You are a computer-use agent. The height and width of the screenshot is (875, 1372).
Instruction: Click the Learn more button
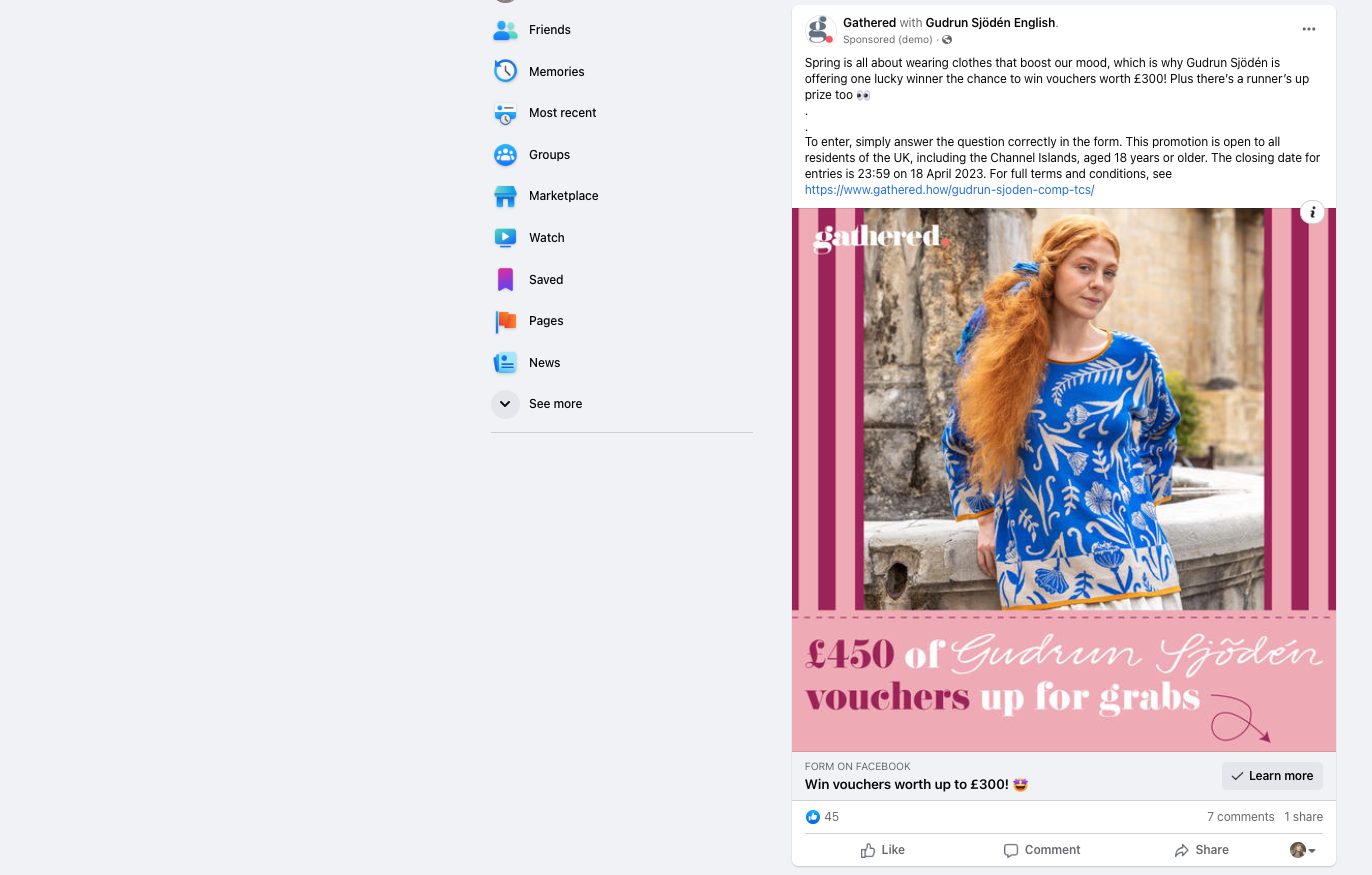[1272, 776]
